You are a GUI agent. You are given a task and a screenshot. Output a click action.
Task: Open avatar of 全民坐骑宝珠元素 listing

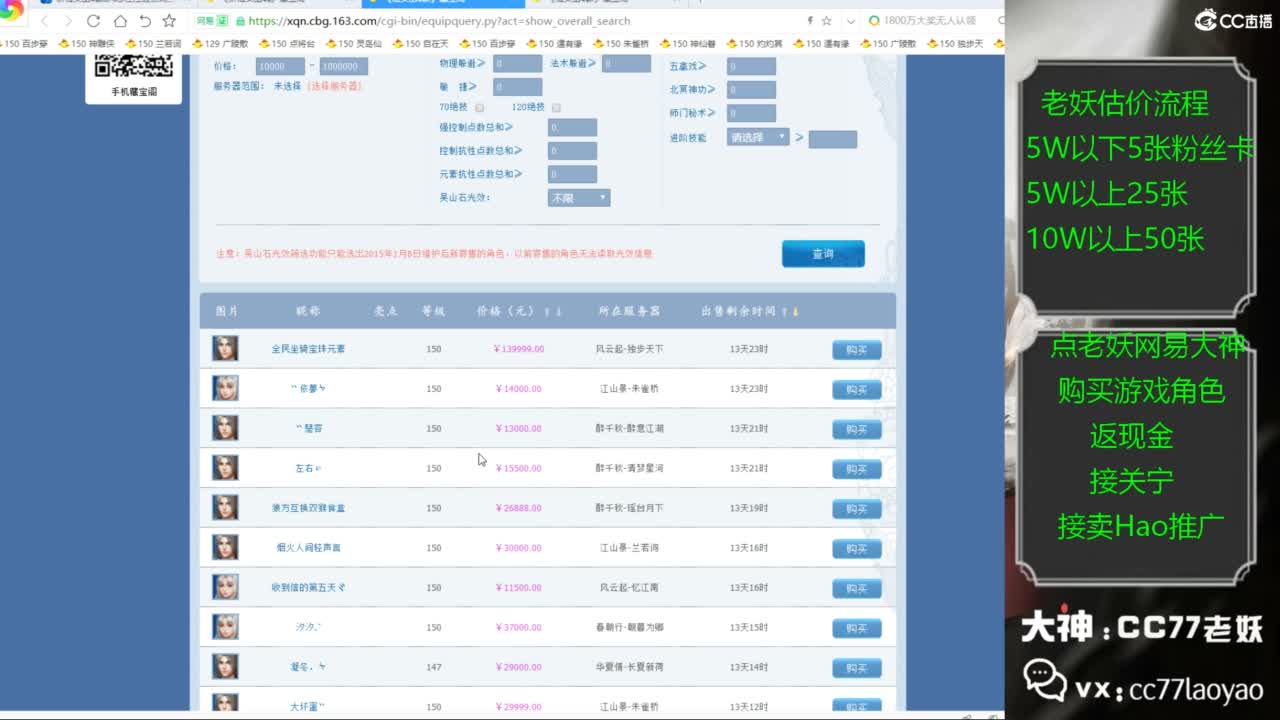pos(225,348)
